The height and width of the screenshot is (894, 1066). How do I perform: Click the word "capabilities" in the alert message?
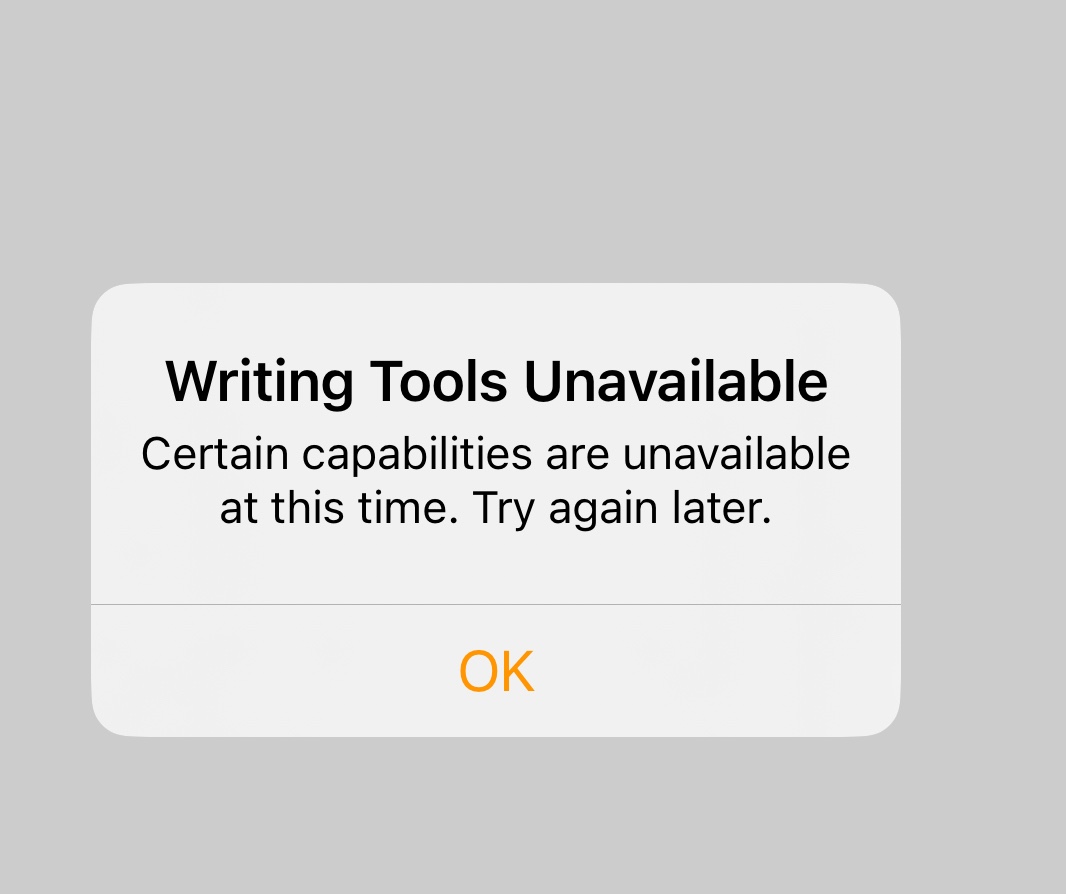click(x=417, y=455)
